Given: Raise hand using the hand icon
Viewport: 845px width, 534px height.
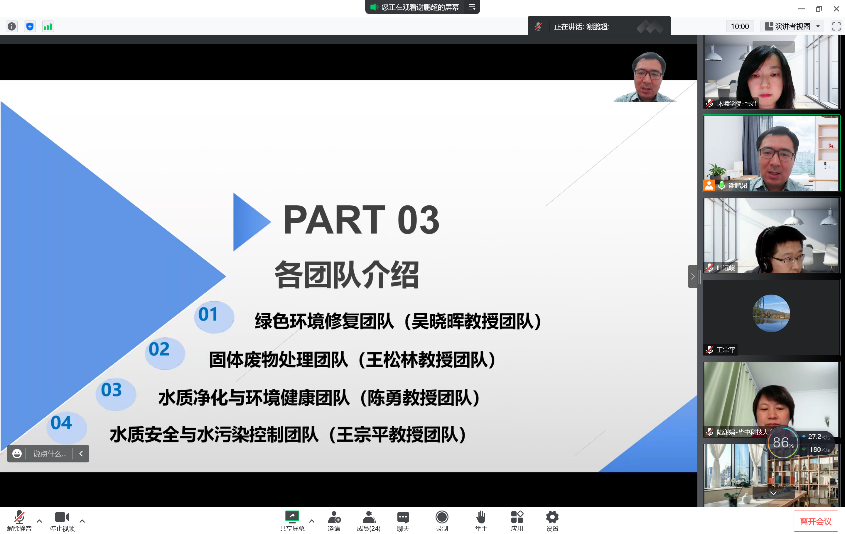Looking at the screenshot, I should point(481,518).
